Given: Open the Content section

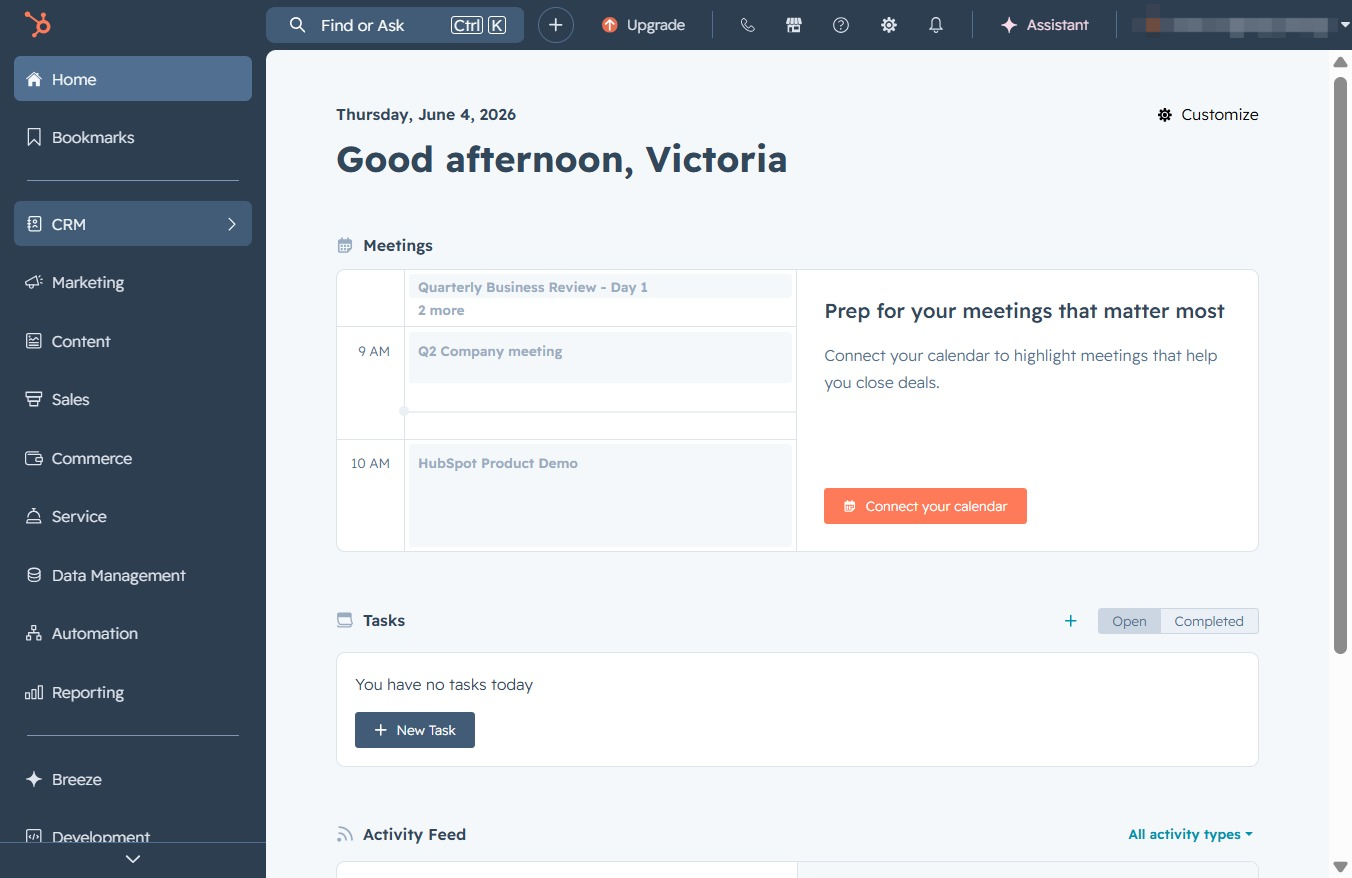Looking at the screenshot, I should (133, 341).
